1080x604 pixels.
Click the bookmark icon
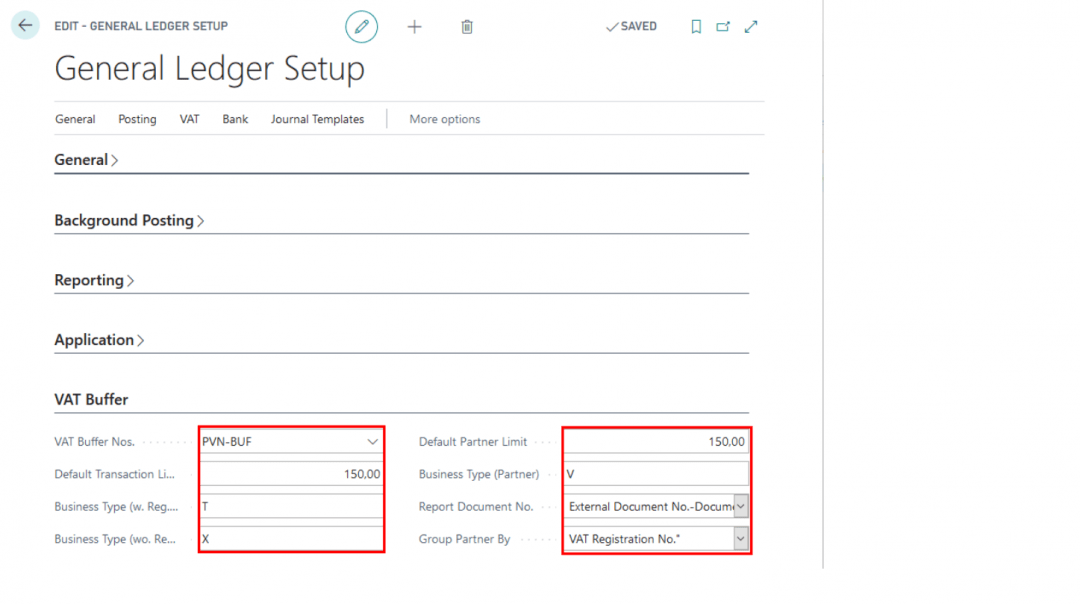pos(696,27)
